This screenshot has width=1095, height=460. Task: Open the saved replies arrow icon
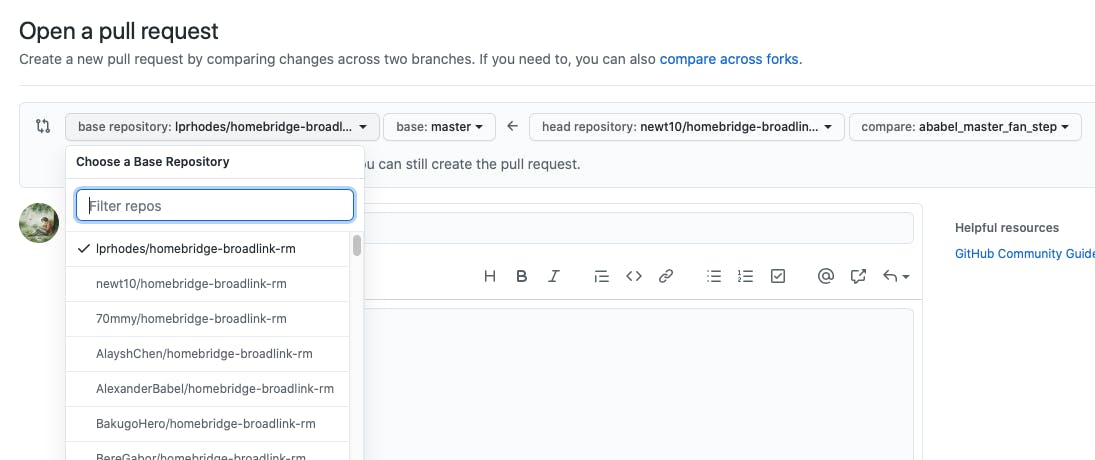pos(896,276)
